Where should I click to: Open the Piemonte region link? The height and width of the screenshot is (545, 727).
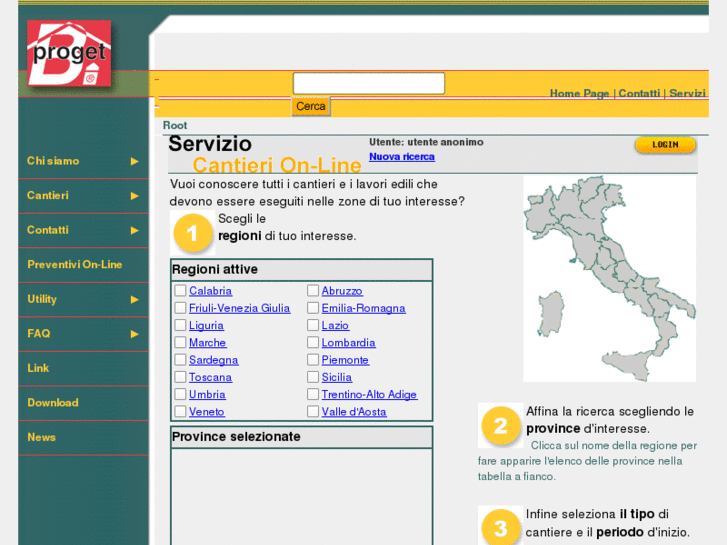pyautogui.click(x=345, y=360)
